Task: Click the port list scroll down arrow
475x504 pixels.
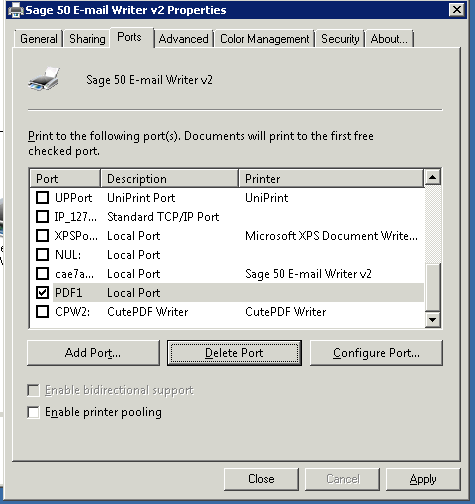Action: 433,320
